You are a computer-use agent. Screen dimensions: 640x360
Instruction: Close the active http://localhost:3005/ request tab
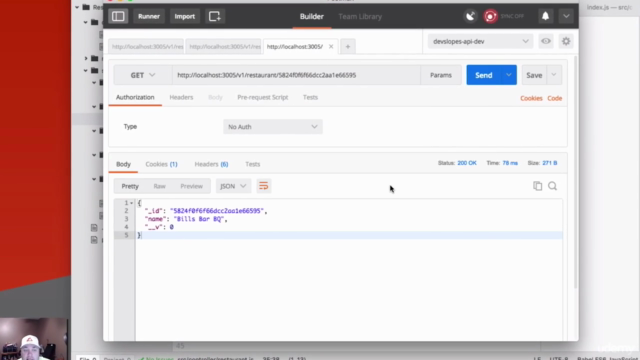pyautogui.click(x=331, y=47)
